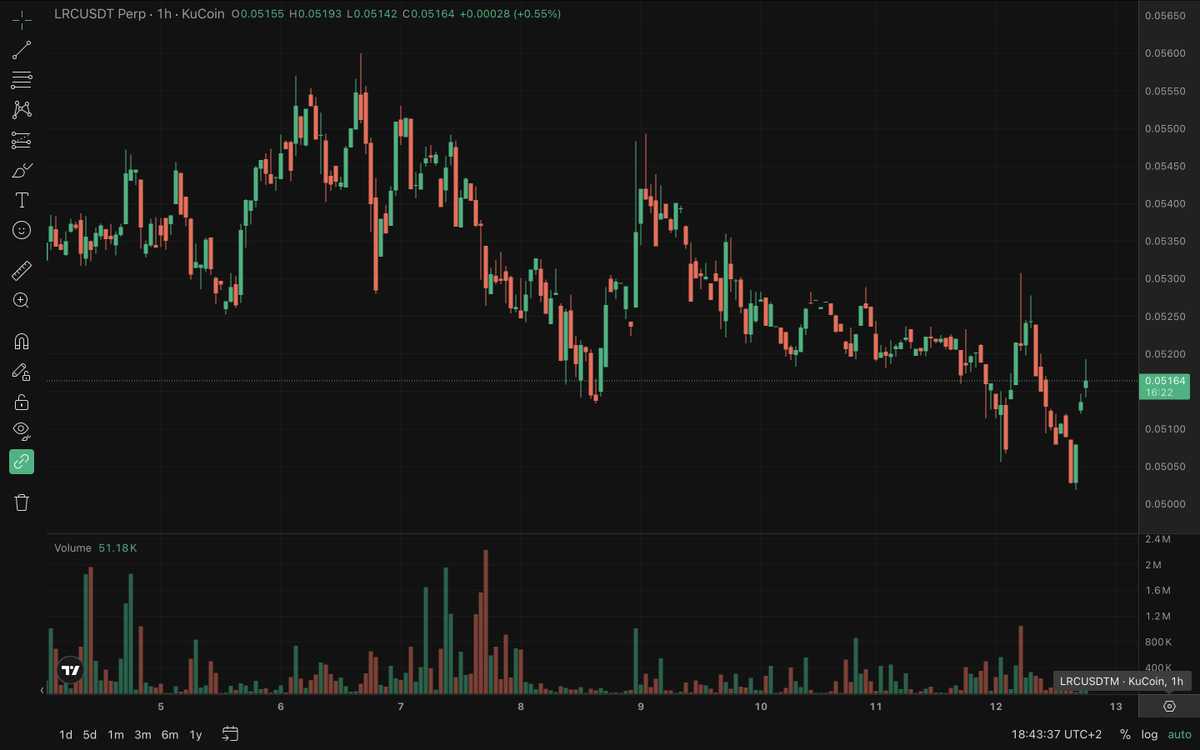Open the emoji icons tool

tap(21, 230)
